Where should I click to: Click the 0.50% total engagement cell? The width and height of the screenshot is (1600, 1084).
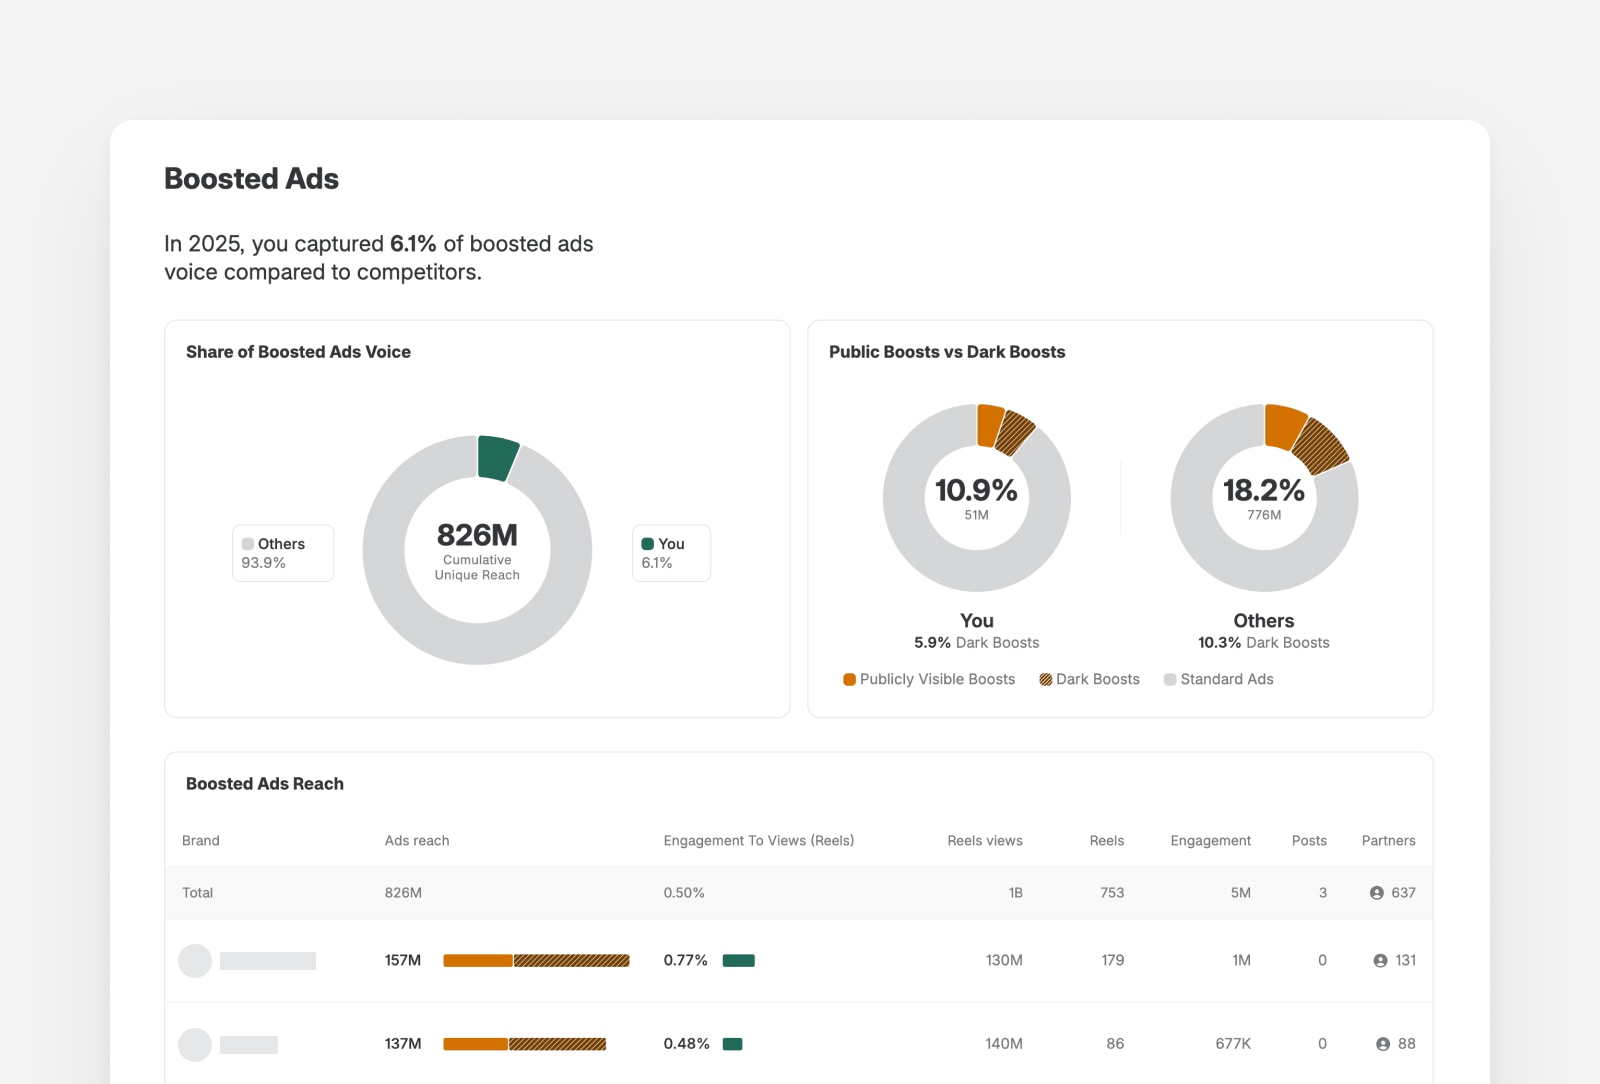point(684,893)
